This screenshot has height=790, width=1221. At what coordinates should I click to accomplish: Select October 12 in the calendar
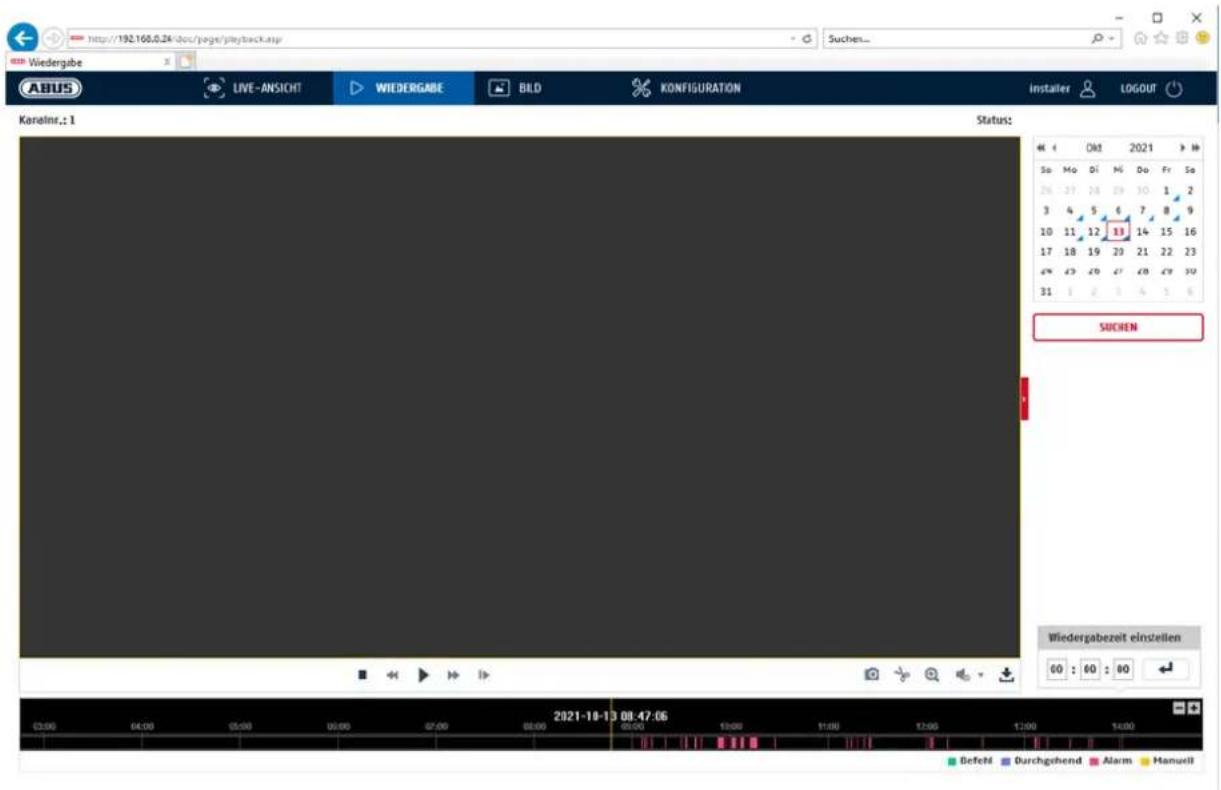pos(1094,231)
